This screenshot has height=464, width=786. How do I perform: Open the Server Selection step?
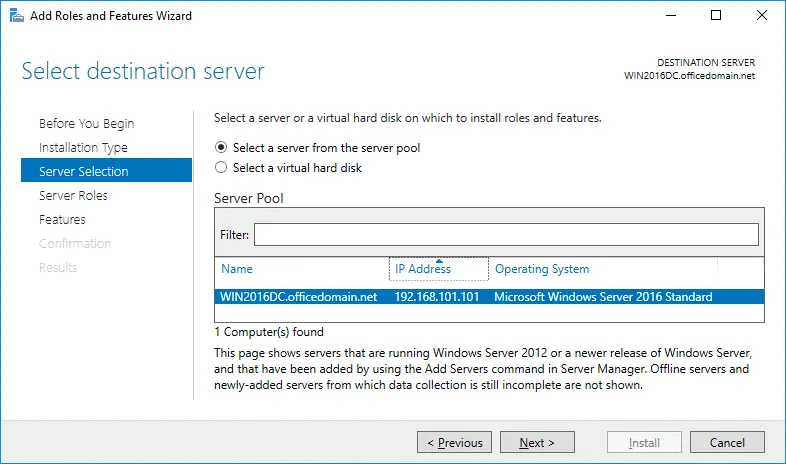point(83,172)
